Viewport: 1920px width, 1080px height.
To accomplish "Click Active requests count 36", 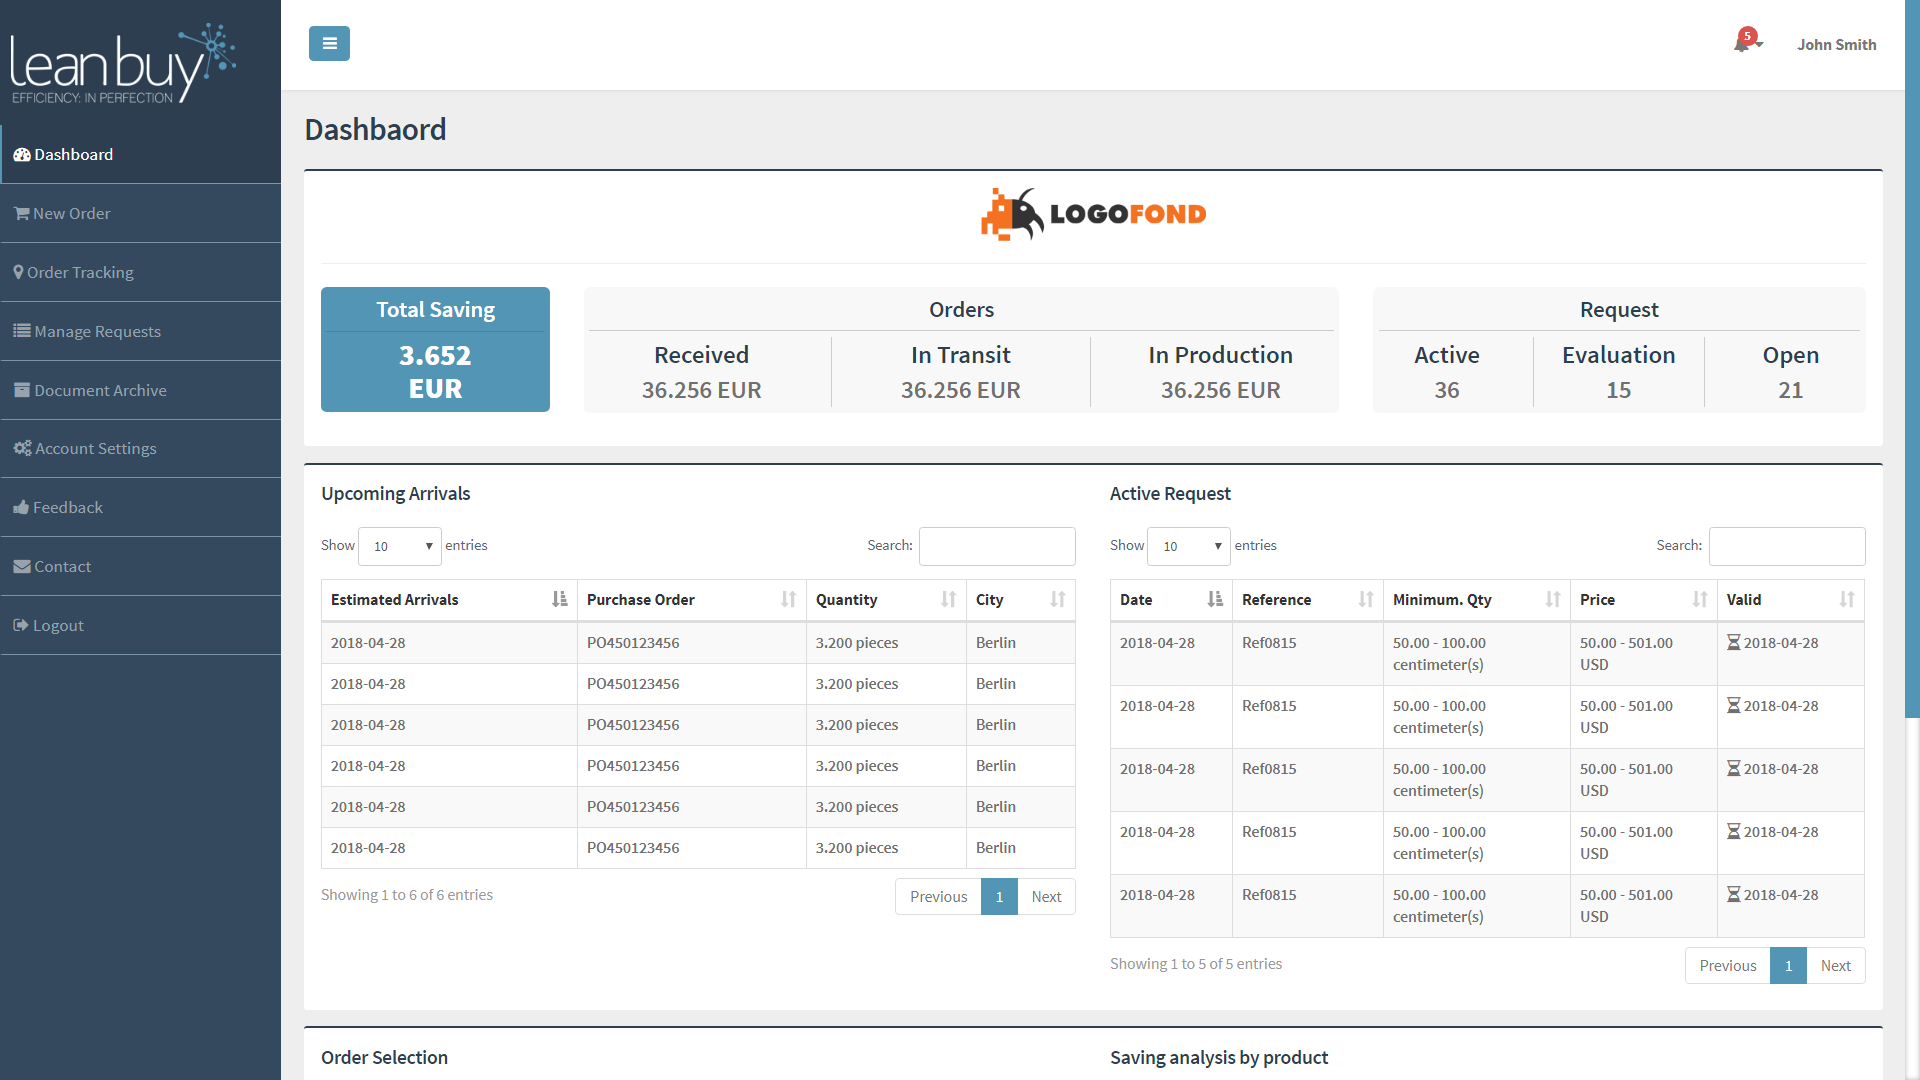I will pos(1446,390).
